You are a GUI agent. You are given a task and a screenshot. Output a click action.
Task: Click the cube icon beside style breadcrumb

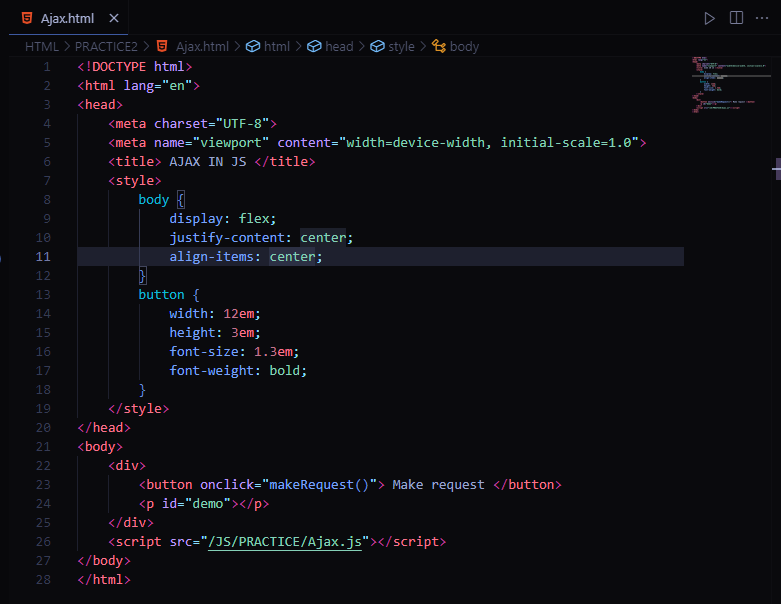coord(378,46)
